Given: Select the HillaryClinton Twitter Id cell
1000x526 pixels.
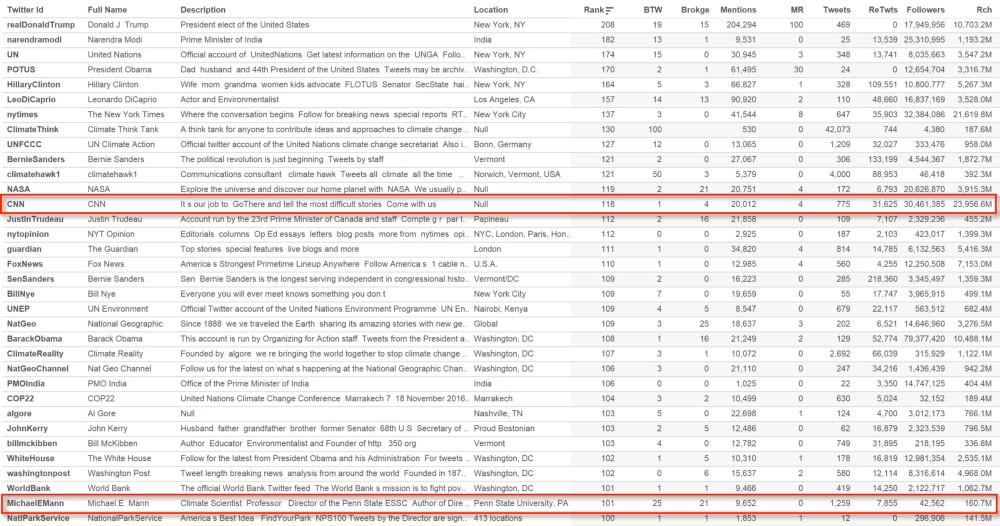Looking at the screenshot, I should [x=33, y=84].
